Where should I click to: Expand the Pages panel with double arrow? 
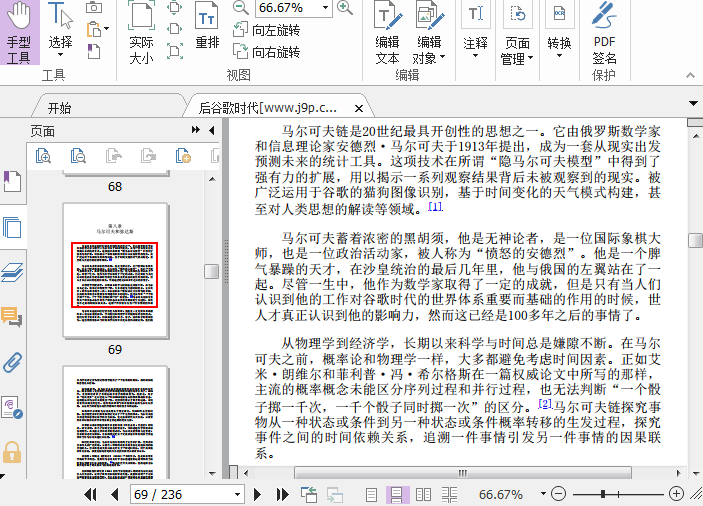195,130
